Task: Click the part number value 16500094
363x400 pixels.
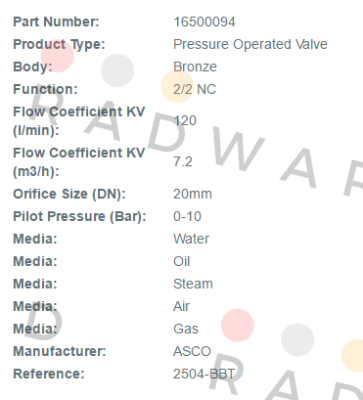Action: click(204, 22)
